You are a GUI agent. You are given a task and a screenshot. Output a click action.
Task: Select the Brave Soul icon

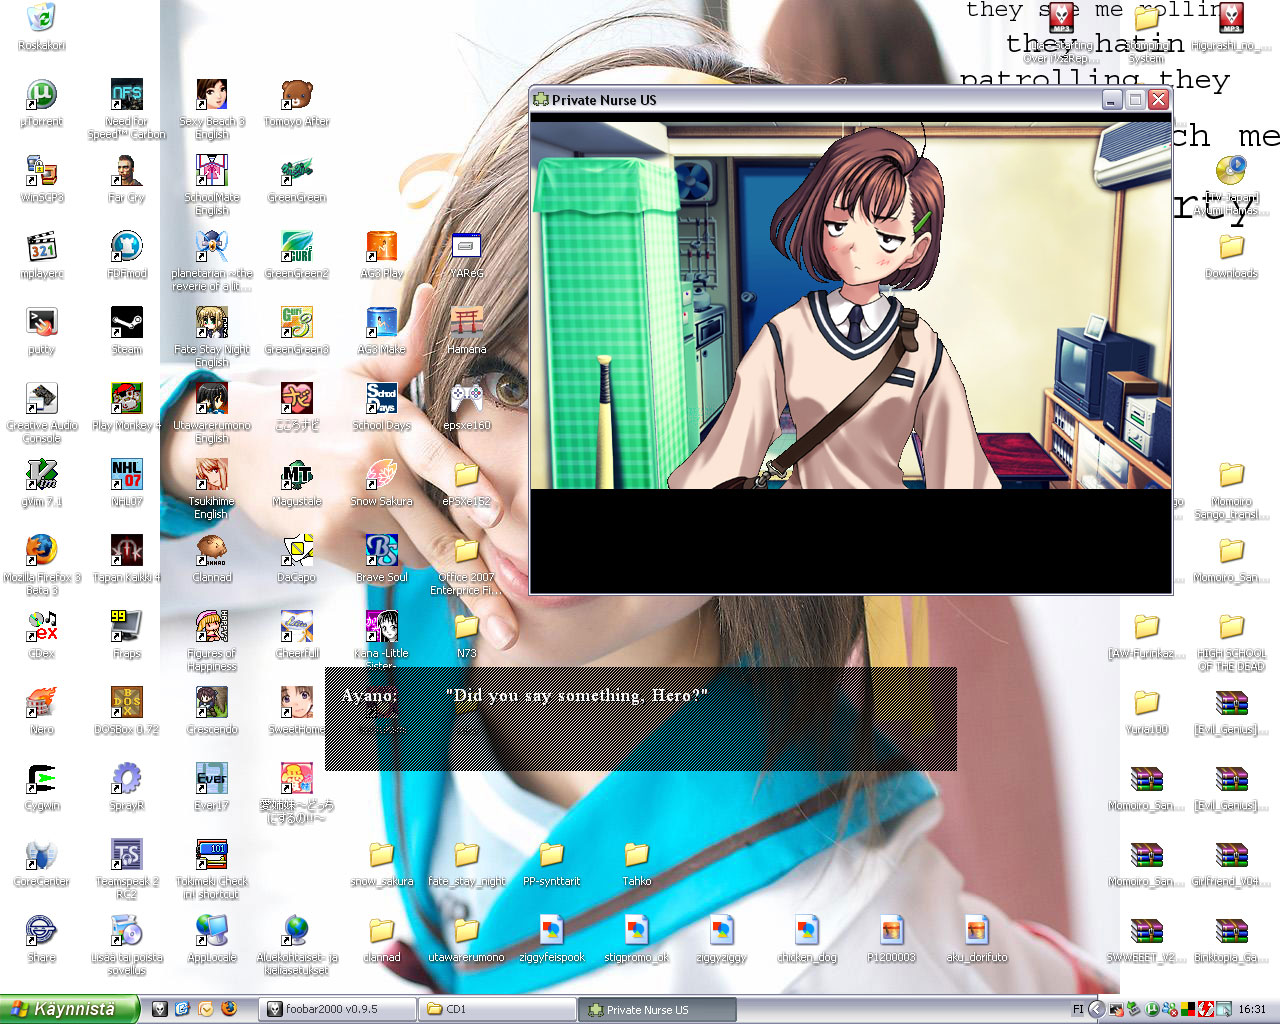click(x=382, y=551)
